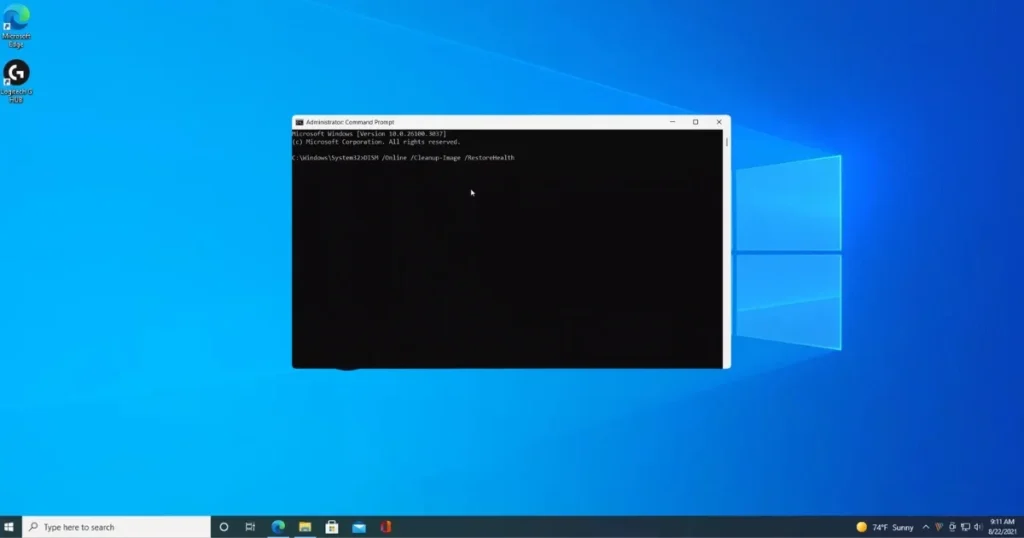This screenshot has height=538, width=1024.
Task: Open the network status tray icon
Action: click(x=965, y=527)
